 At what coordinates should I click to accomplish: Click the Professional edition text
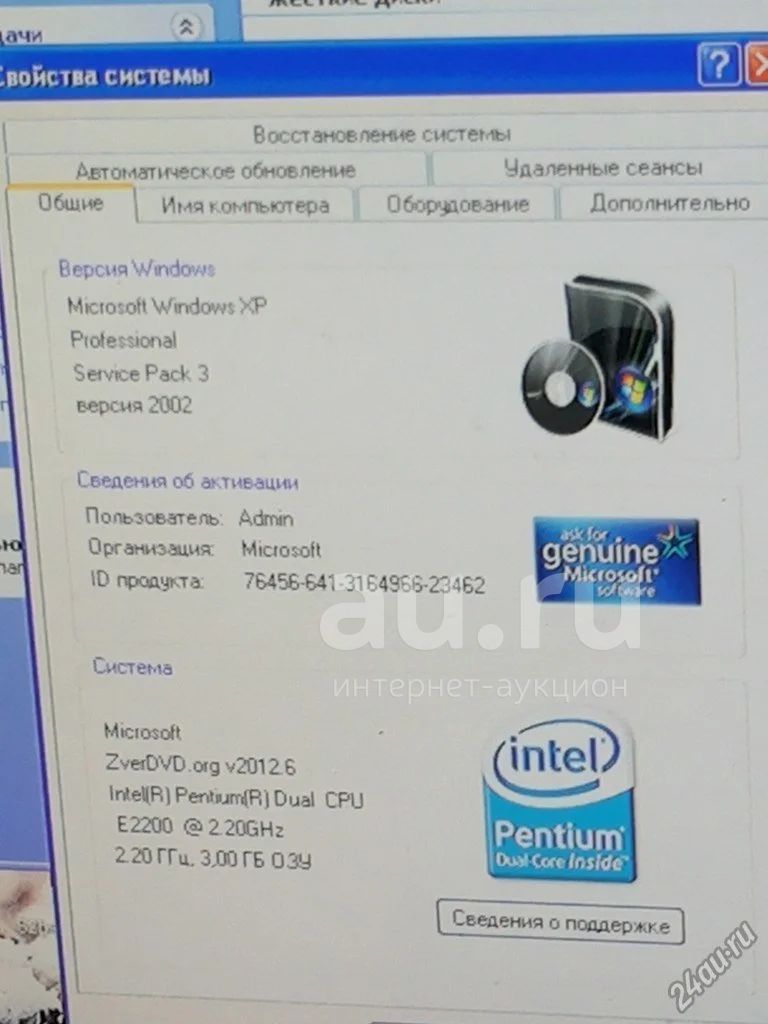123,340
